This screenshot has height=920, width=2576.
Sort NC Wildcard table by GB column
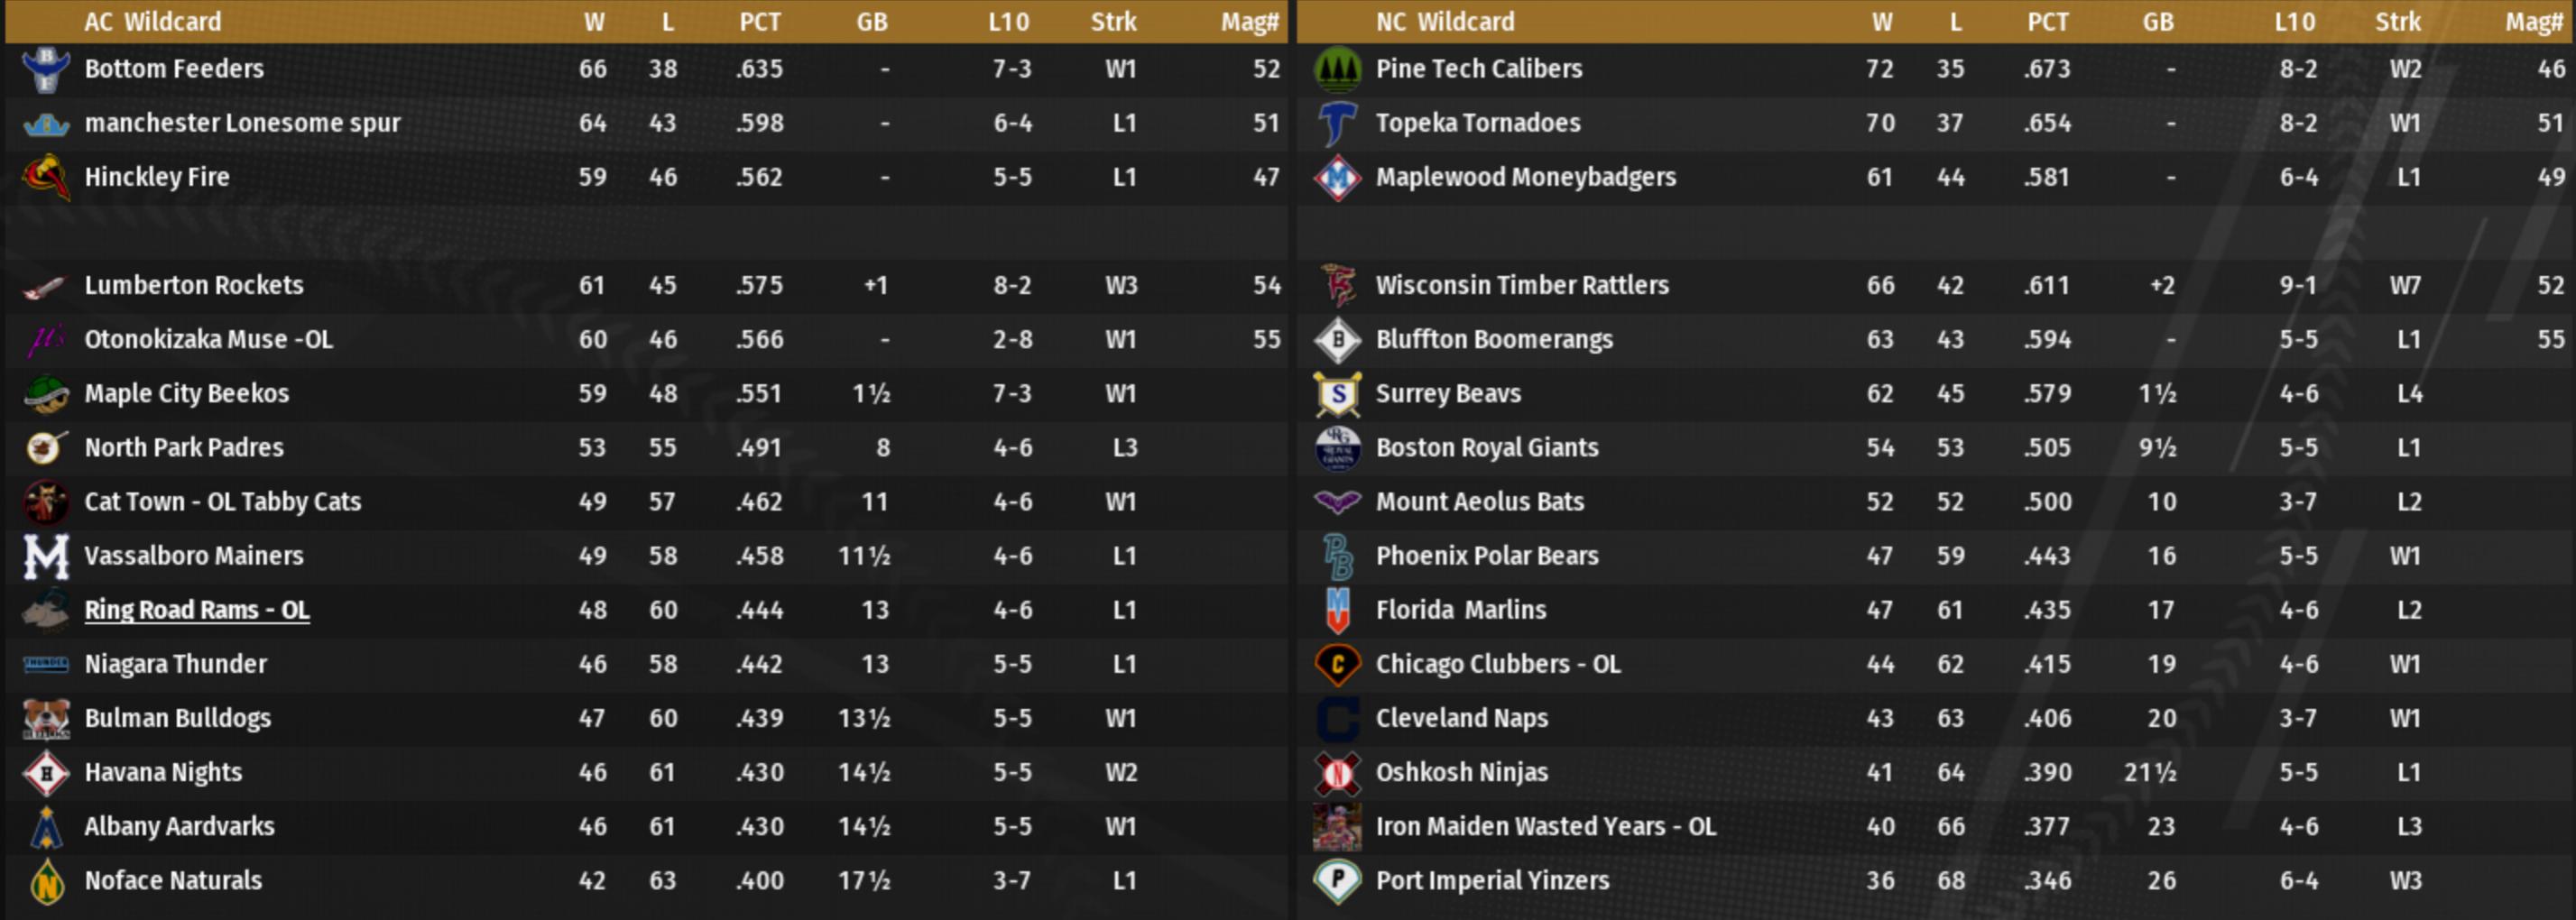tap(2158, 22)
